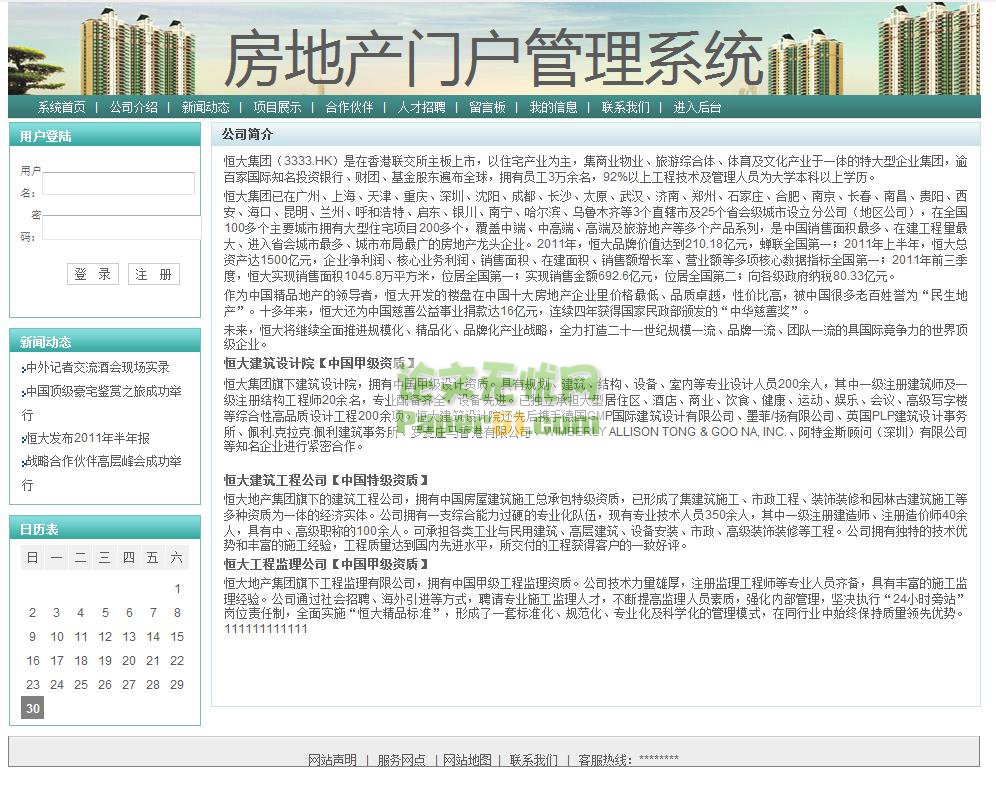Click the 公司简介 section heading

(x=247, y=135)
